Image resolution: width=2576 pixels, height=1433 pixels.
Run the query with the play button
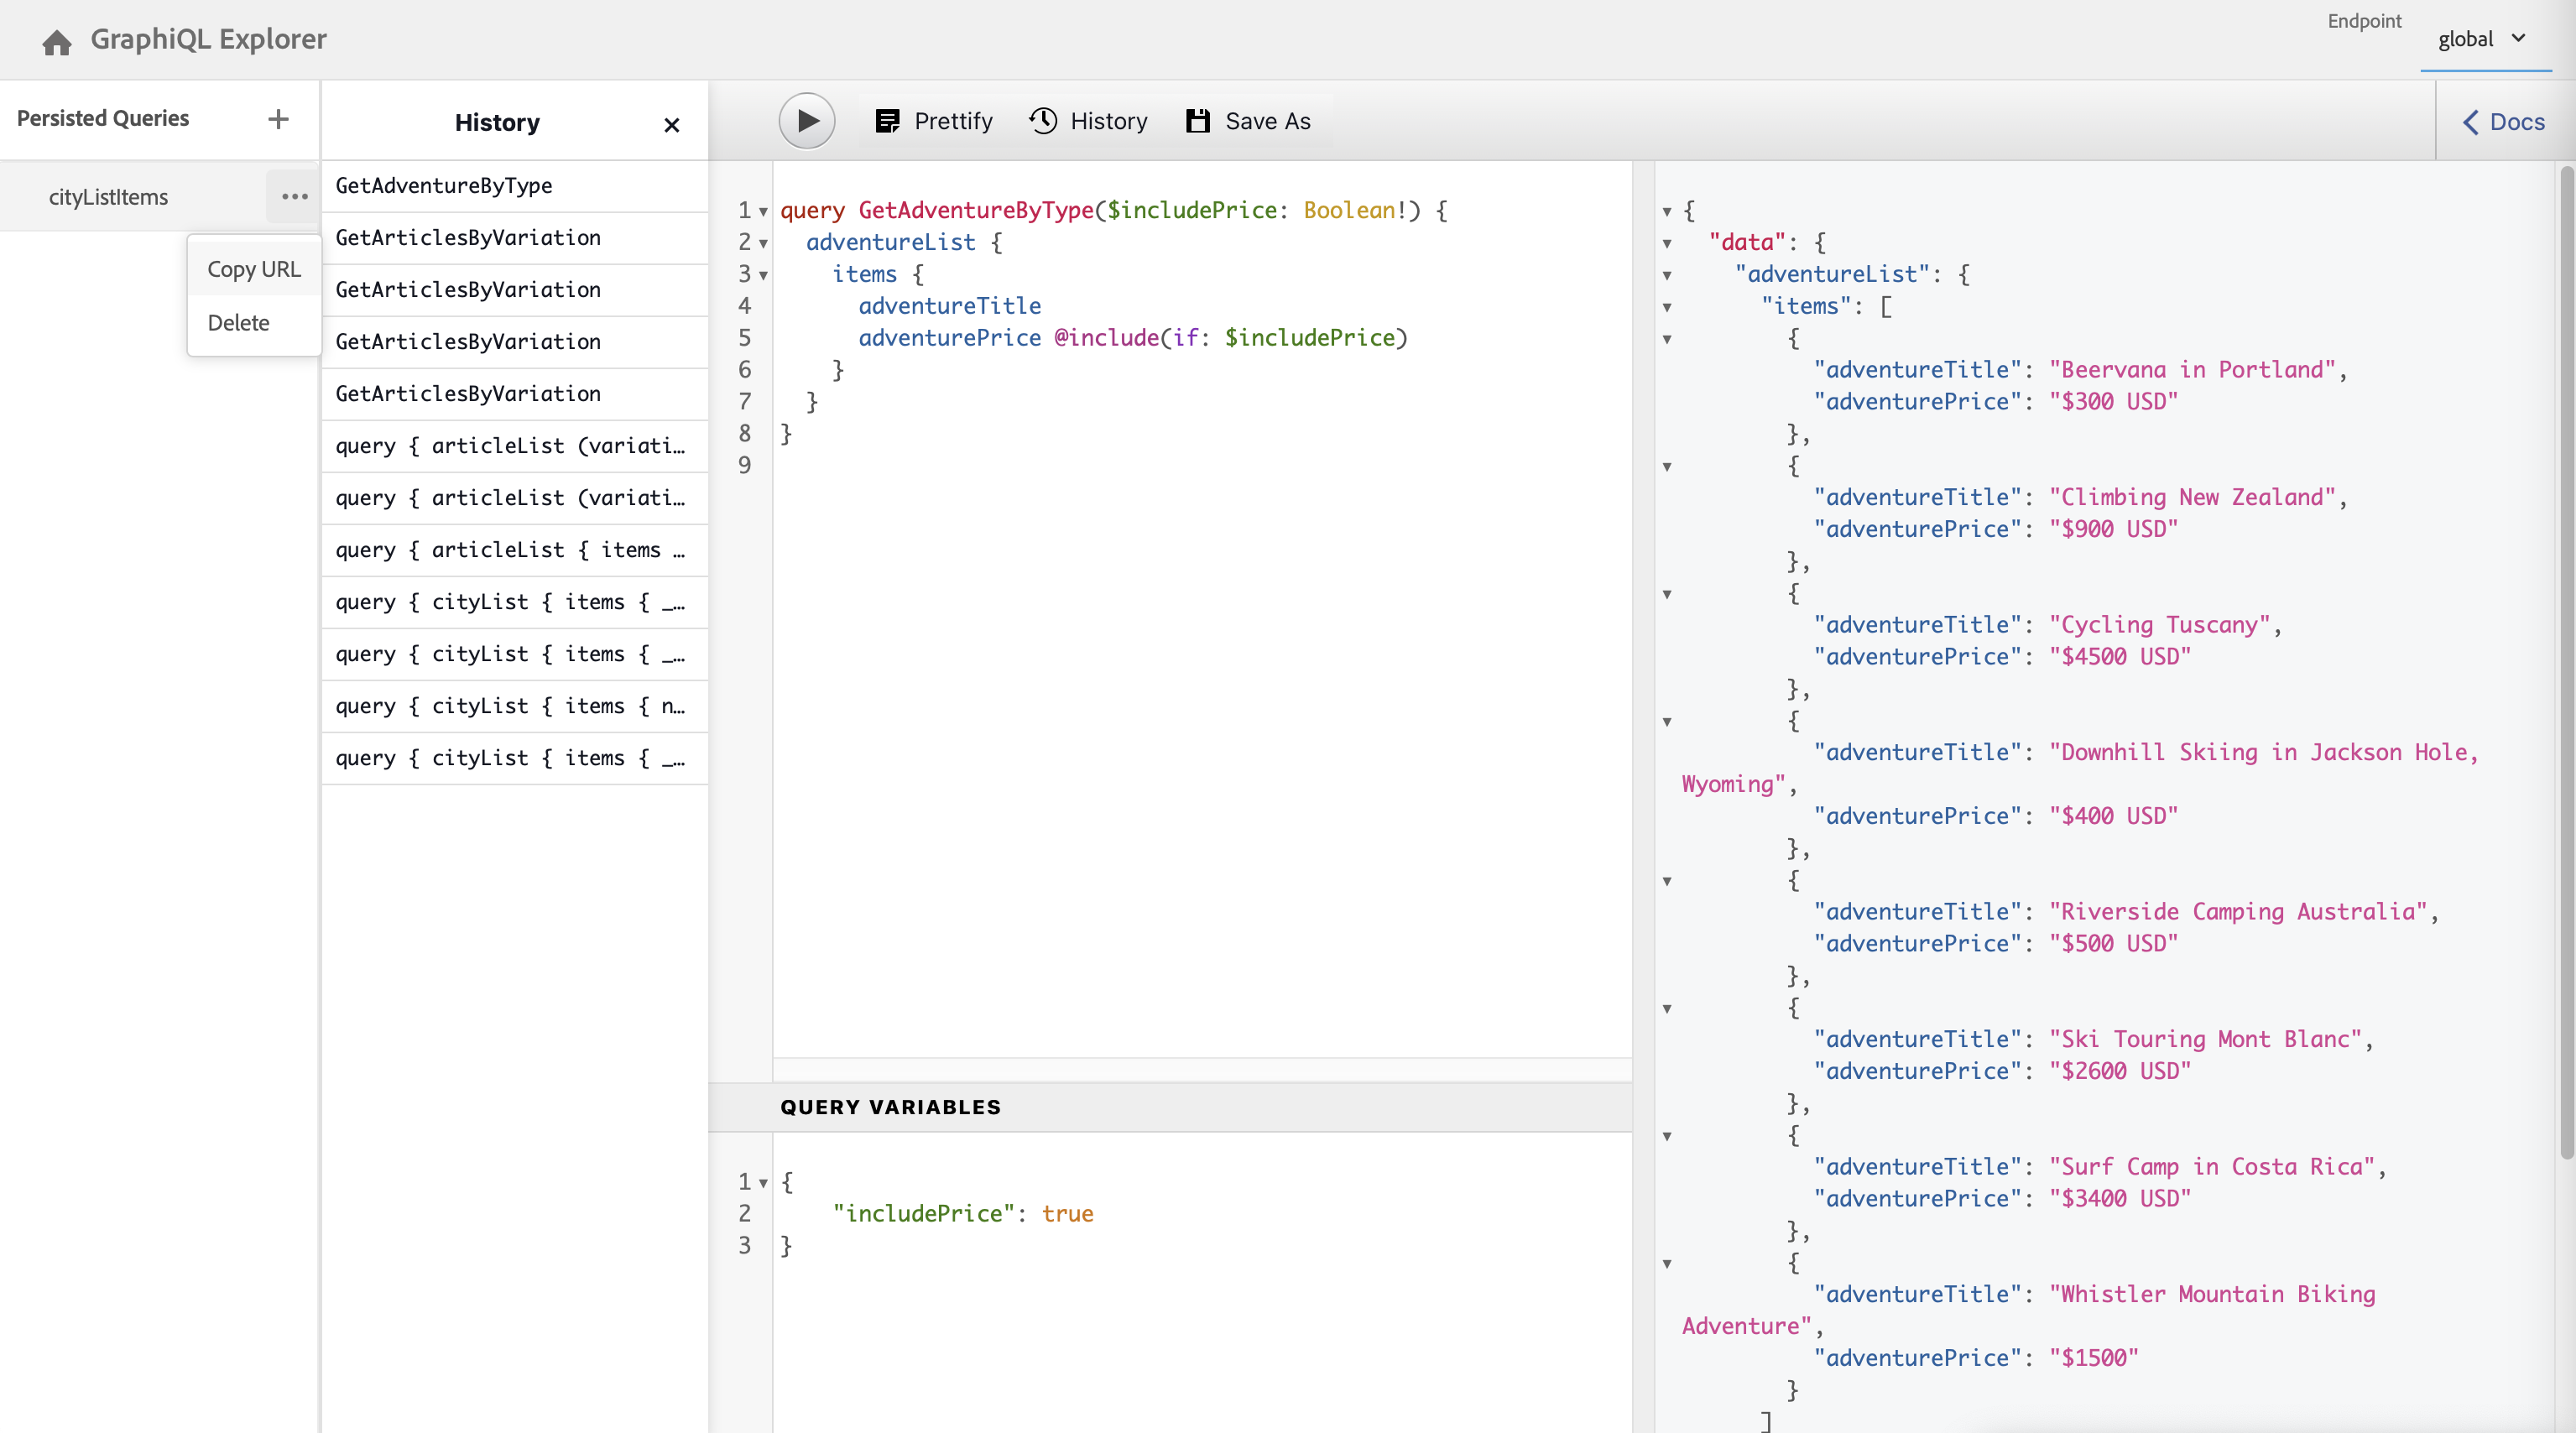click(806, 121)
